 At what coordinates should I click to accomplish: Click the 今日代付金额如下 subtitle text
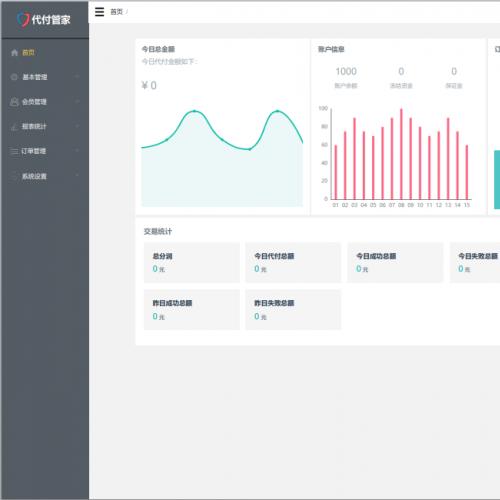tap(170, 62)
